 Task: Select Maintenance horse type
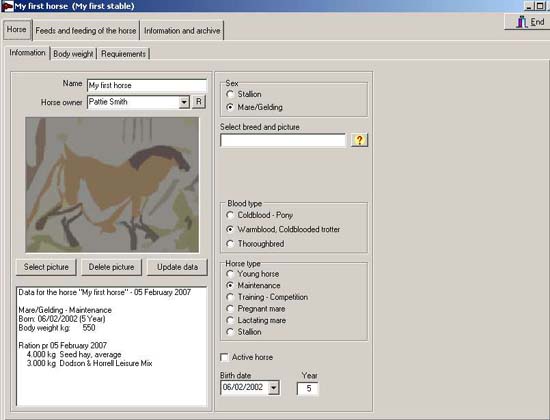pyautogui.click(x=230, y=285)
